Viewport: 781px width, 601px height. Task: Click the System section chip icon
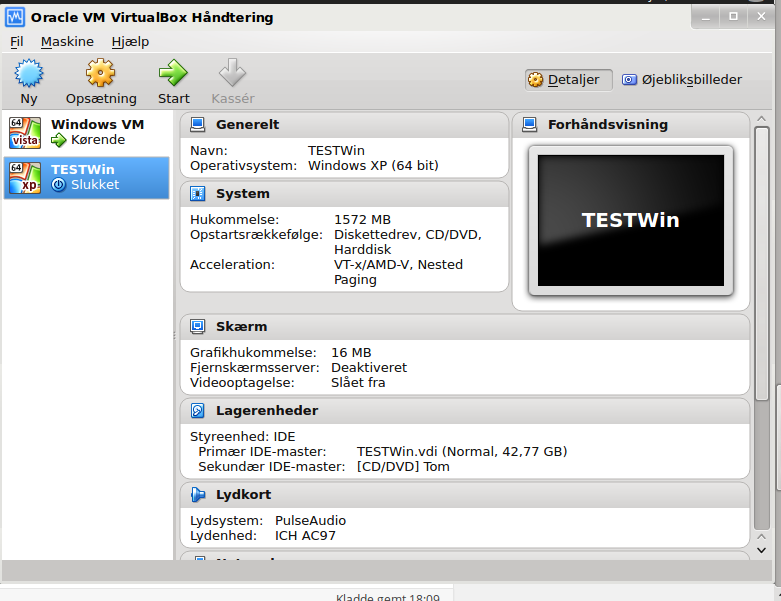click(198, 194)
